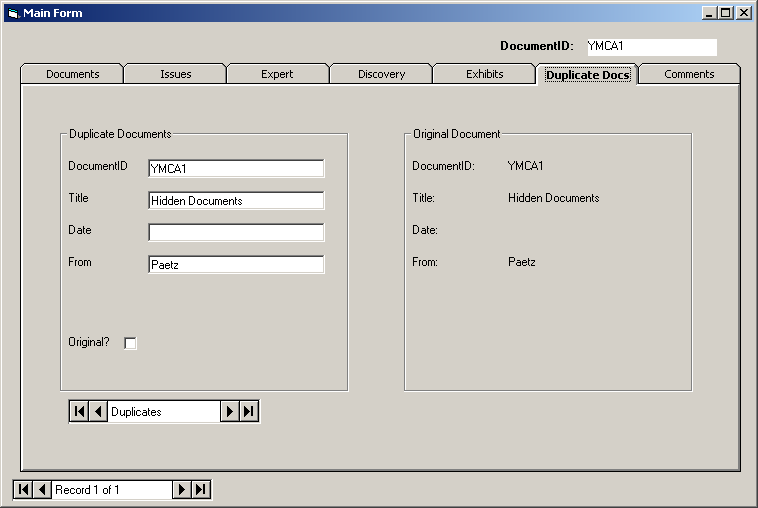Click the empty Date input field
Image resolution: width=758 pixels, height=508 pixels.
pos(236,233)
